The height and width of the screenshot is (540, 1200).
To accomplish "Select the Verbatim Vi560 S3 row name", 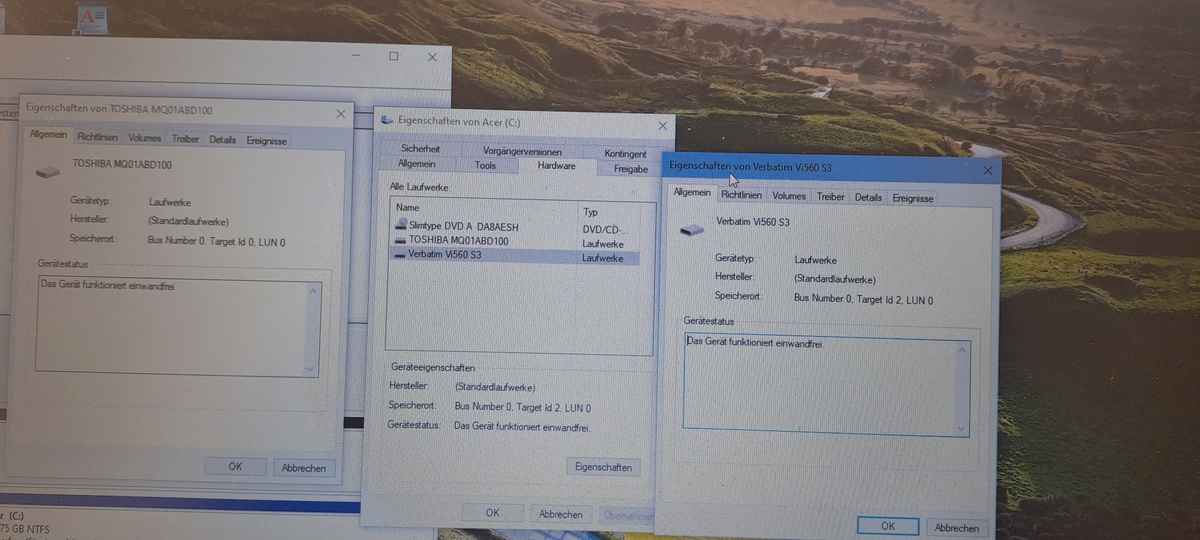I will pos(444,255).
